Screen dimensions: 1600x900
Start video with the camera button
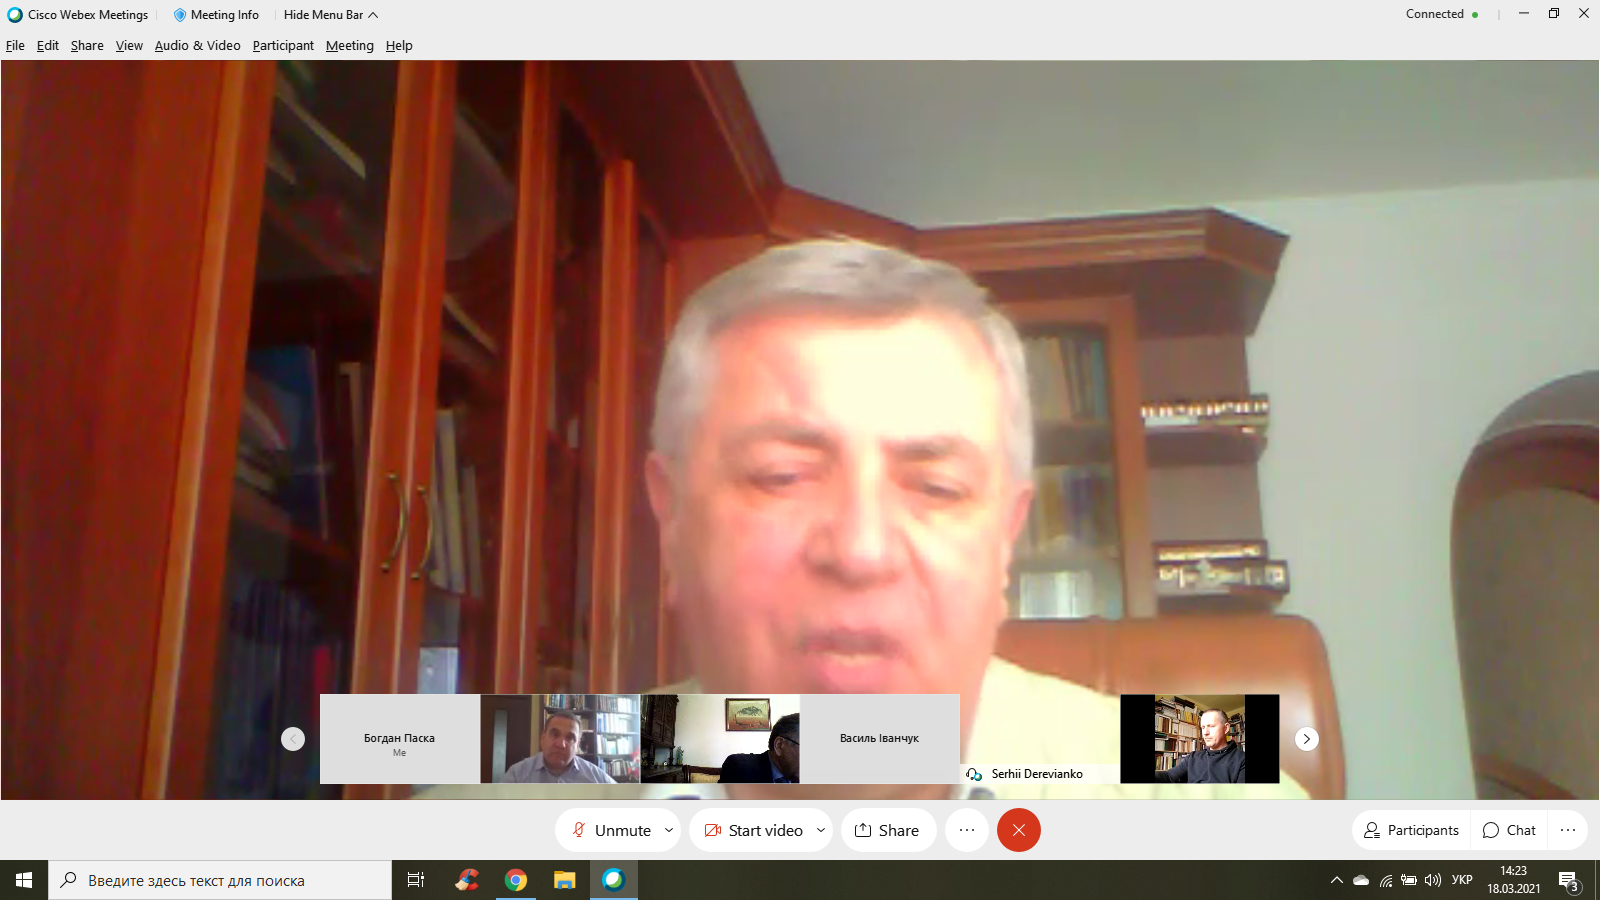coord(754,830)
